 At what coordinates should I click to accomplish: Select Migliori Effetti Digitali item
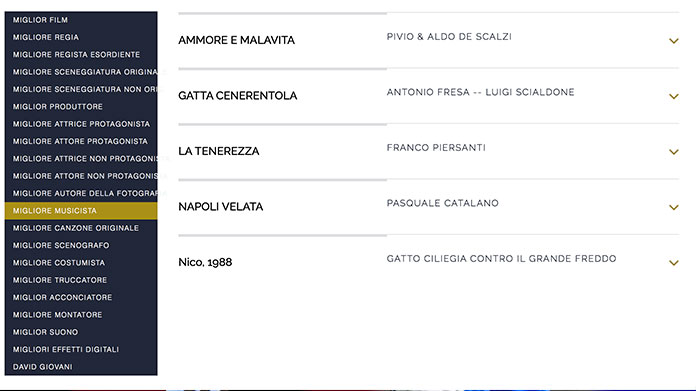click(81, 349)
